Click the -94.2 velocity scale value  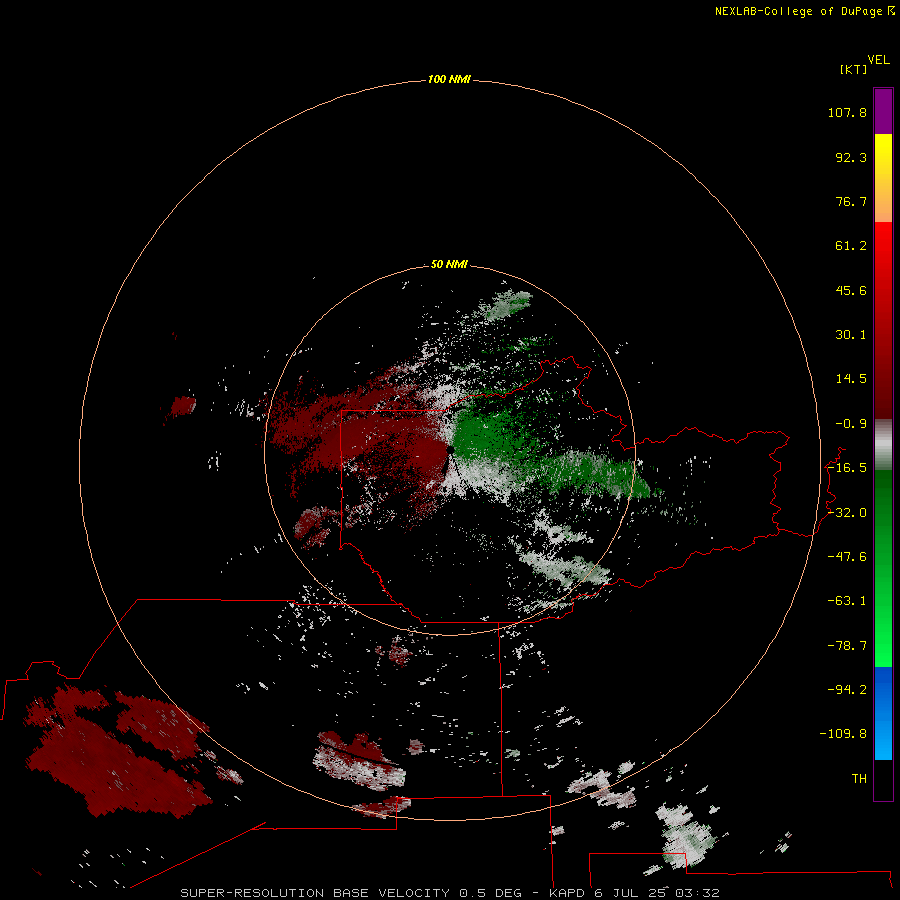tap(847, 690)
